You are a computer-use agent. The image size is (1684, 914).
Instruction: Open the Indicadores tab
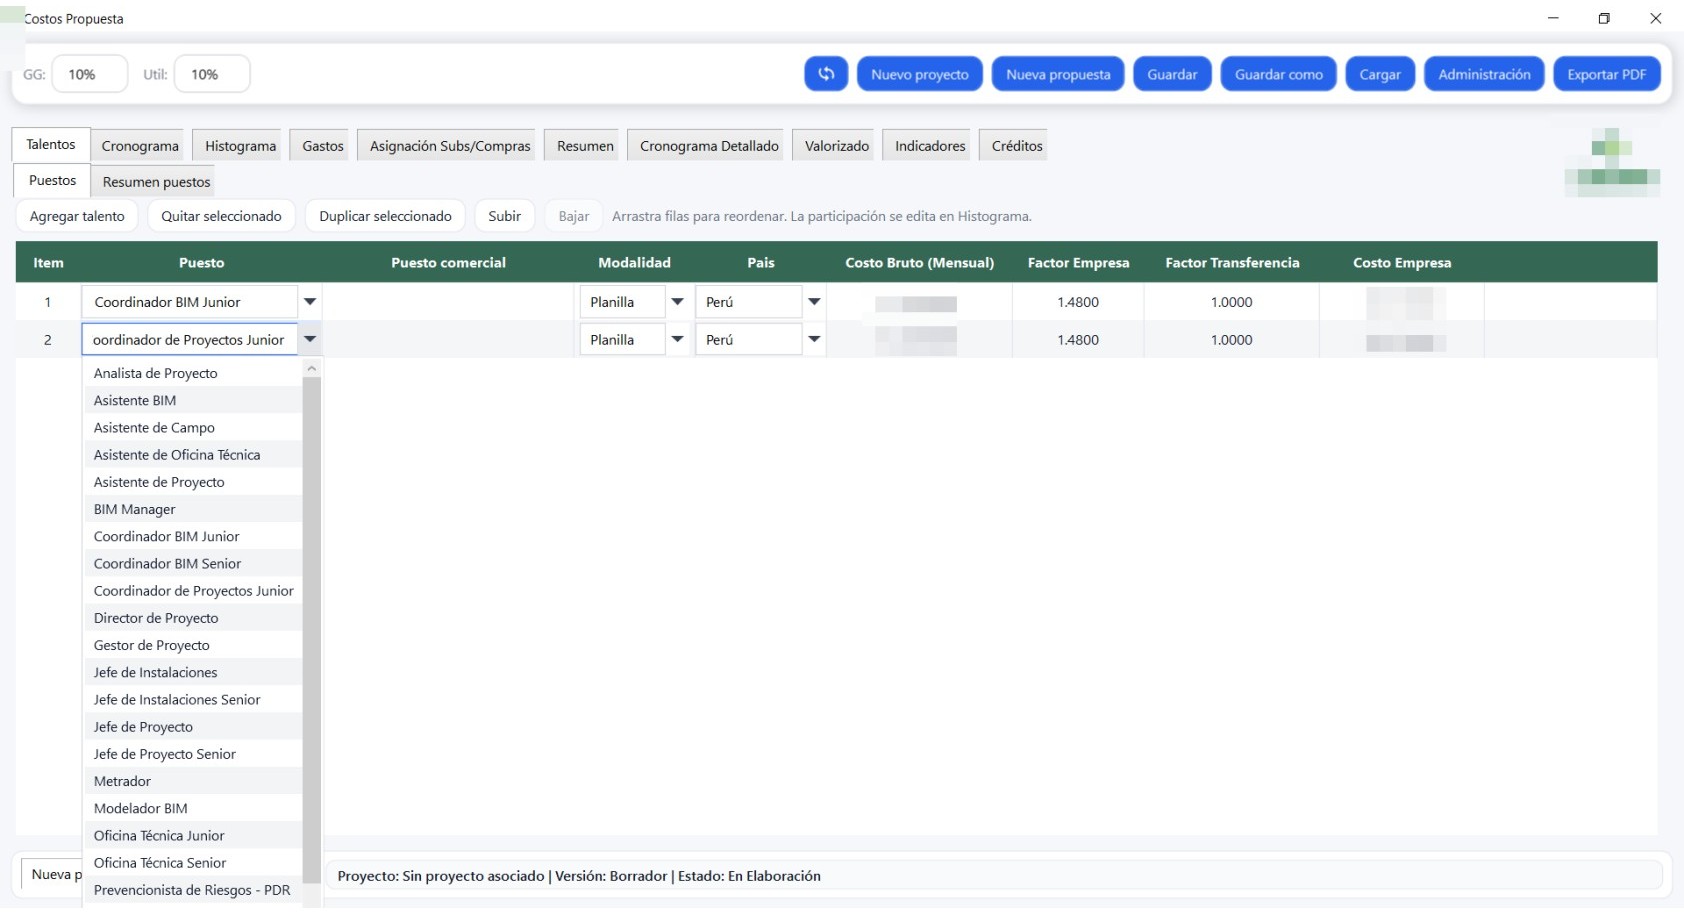pyautogui.click(x=926, y=144)
